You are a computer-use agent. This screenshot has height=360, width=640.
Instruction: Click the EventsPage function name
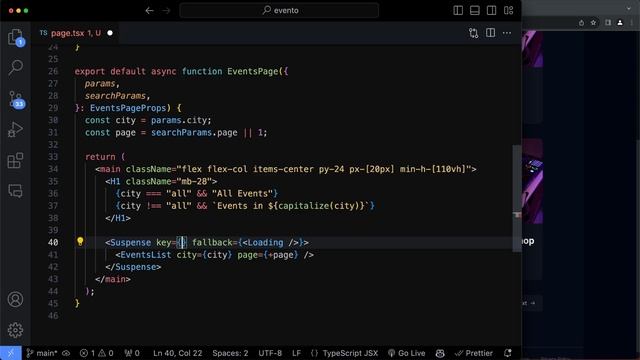coord(253,71)
